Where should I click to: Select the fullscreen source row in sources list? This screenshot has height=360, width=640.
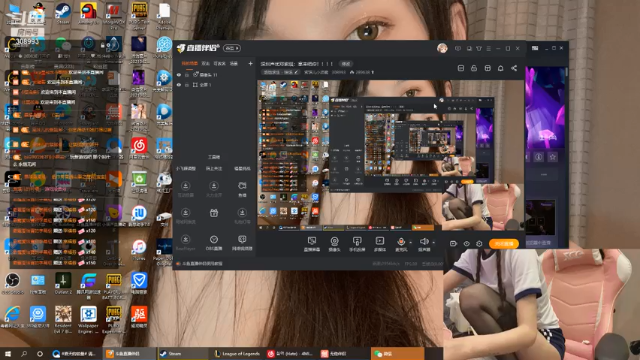(x=214, y=85)
